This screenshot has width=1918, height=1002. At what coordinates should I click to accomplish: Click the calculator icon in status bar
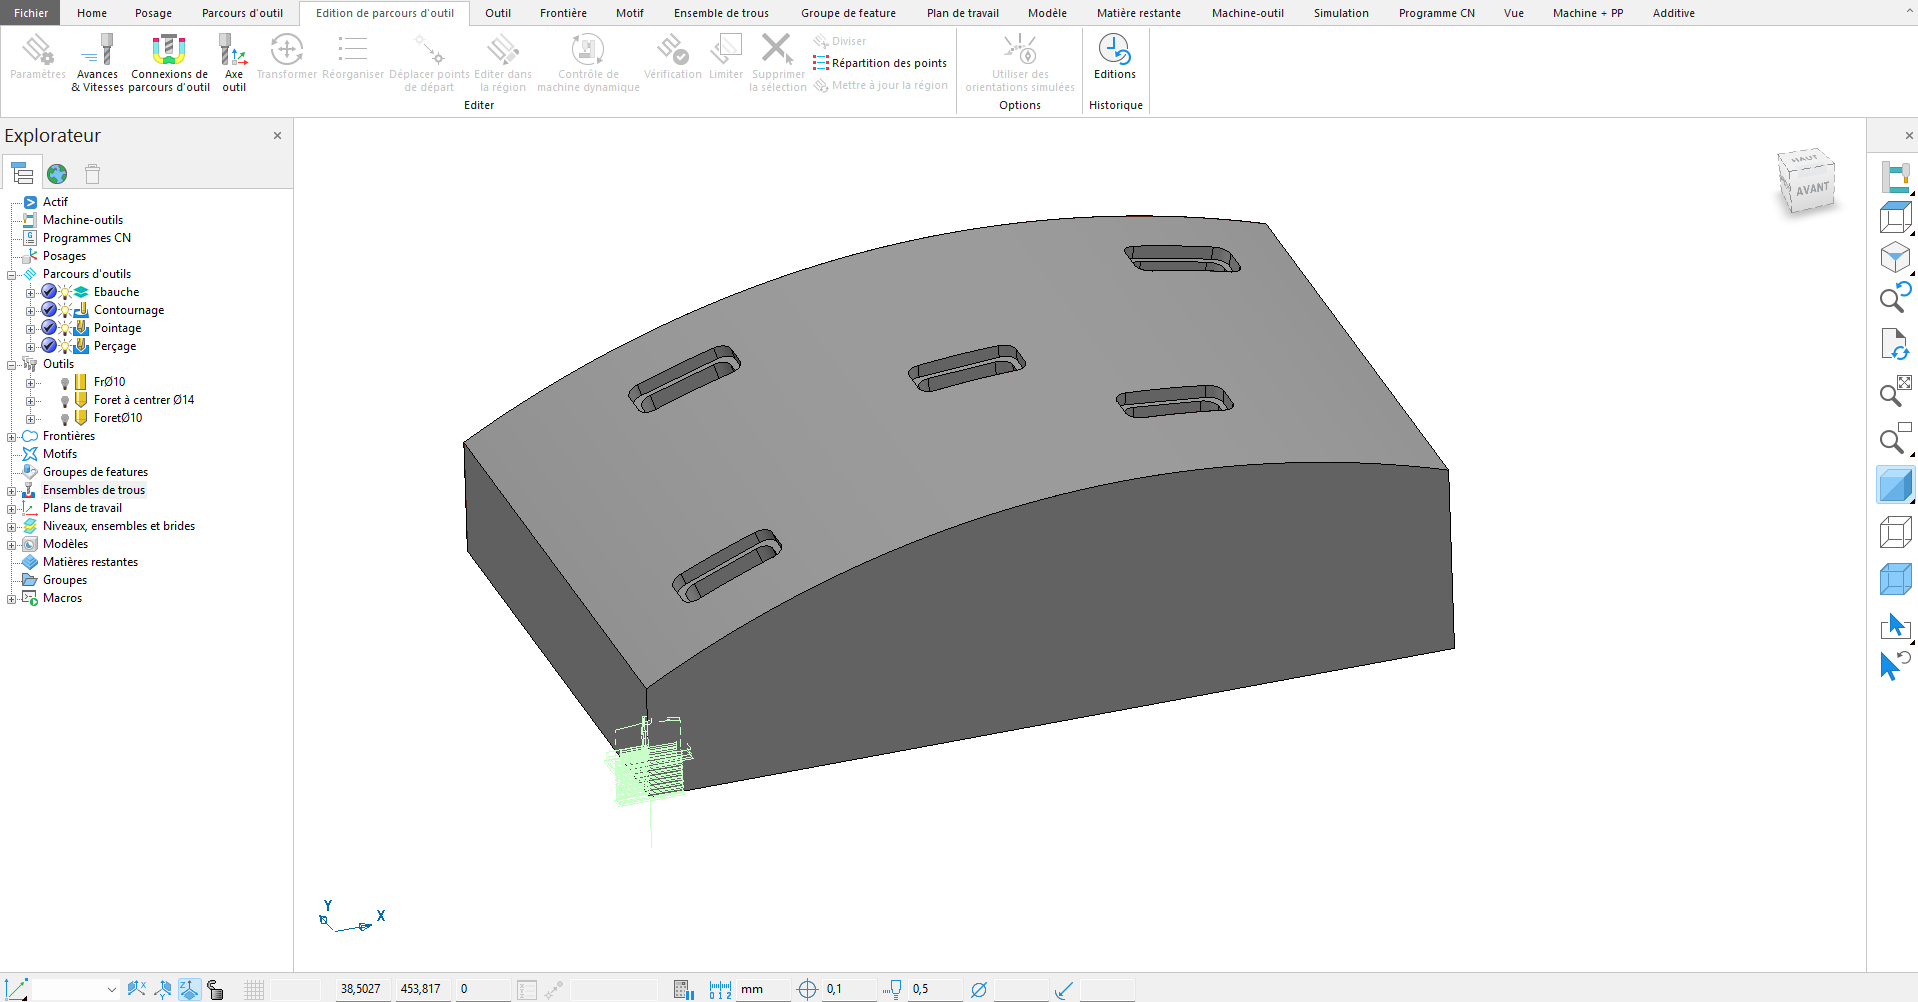[683, 989]
